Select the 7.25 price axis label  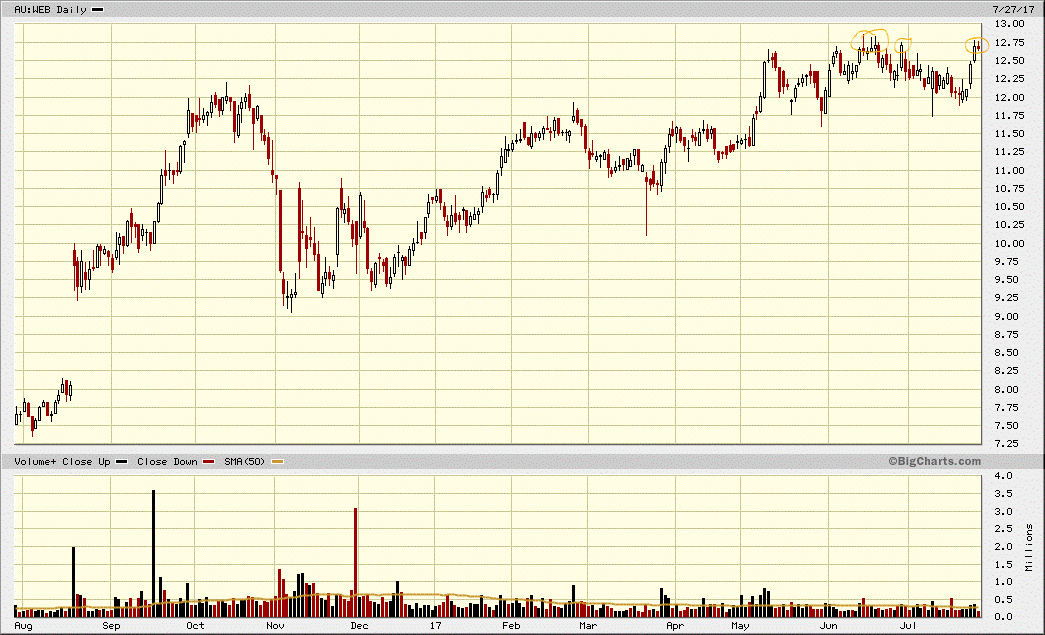(1006, 442)
